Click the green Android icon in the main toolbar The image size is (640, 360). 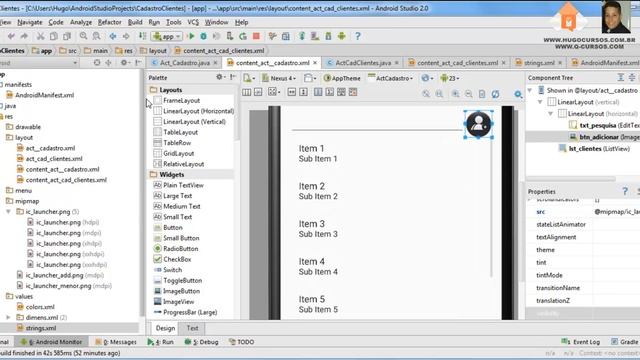click(342, 36)
